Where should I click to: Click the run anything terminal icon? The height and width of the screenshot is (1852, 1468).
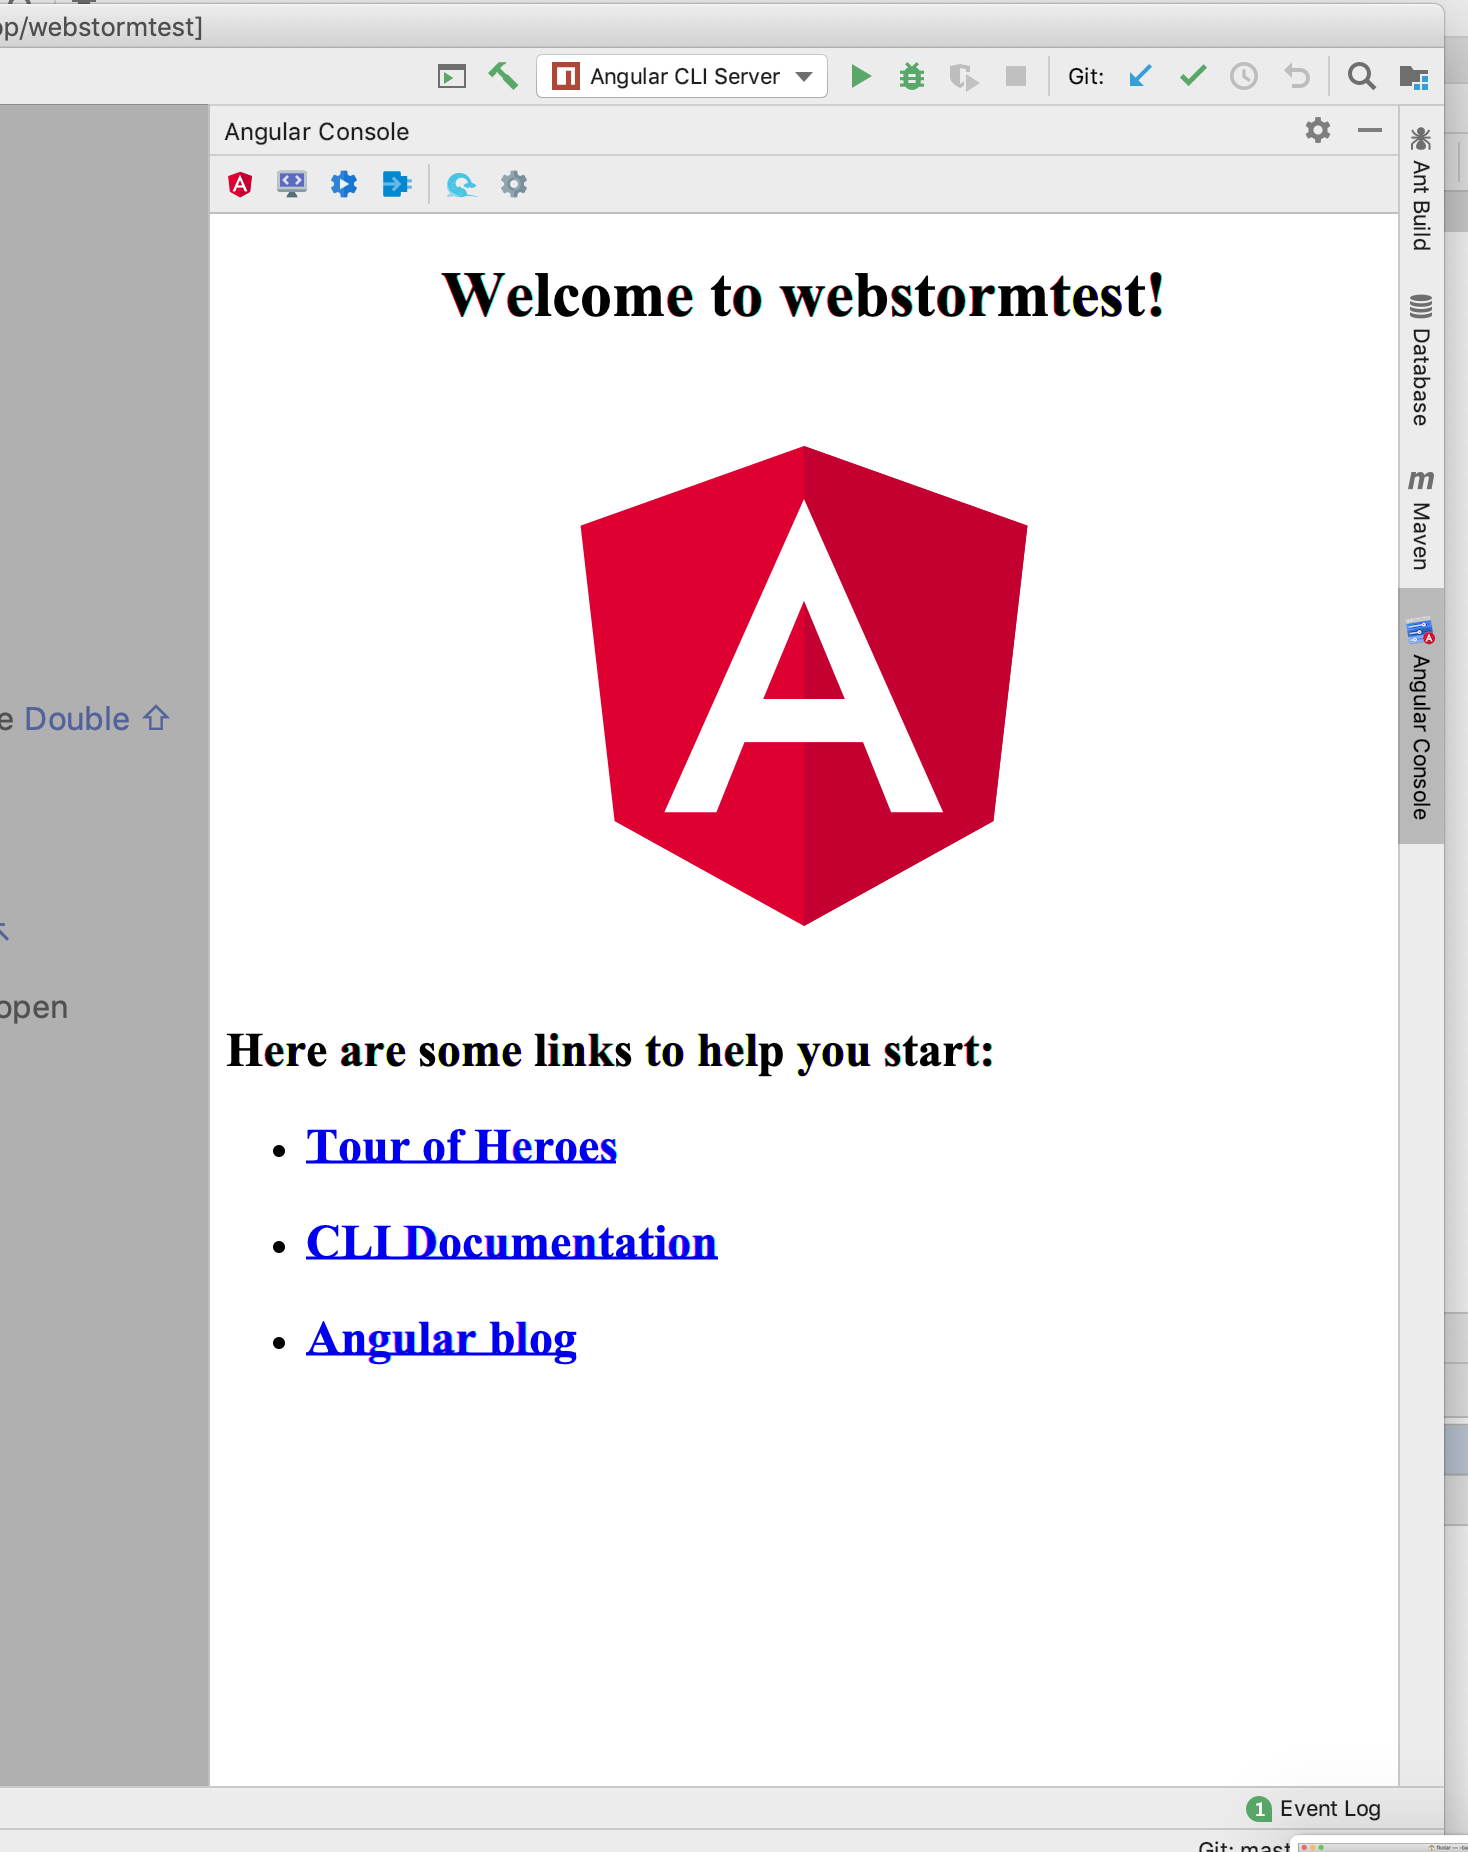click(x=452, y=76)
